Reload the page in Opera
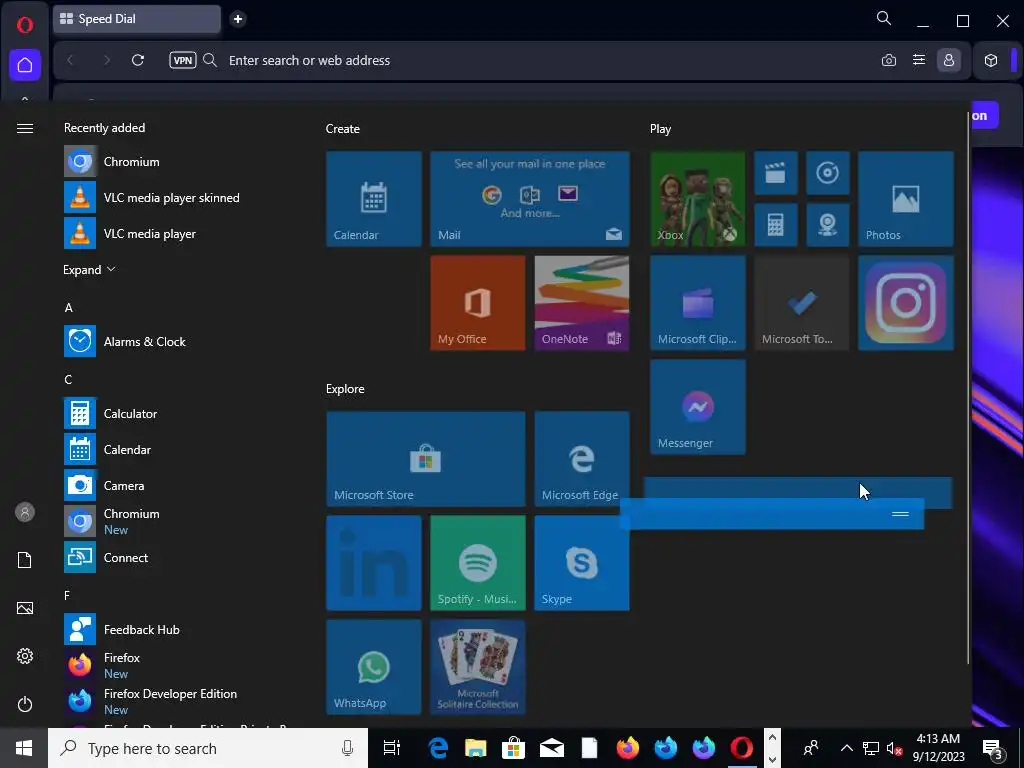The width and height of the screenshot is (1024, 768). [x=138, y=60]
